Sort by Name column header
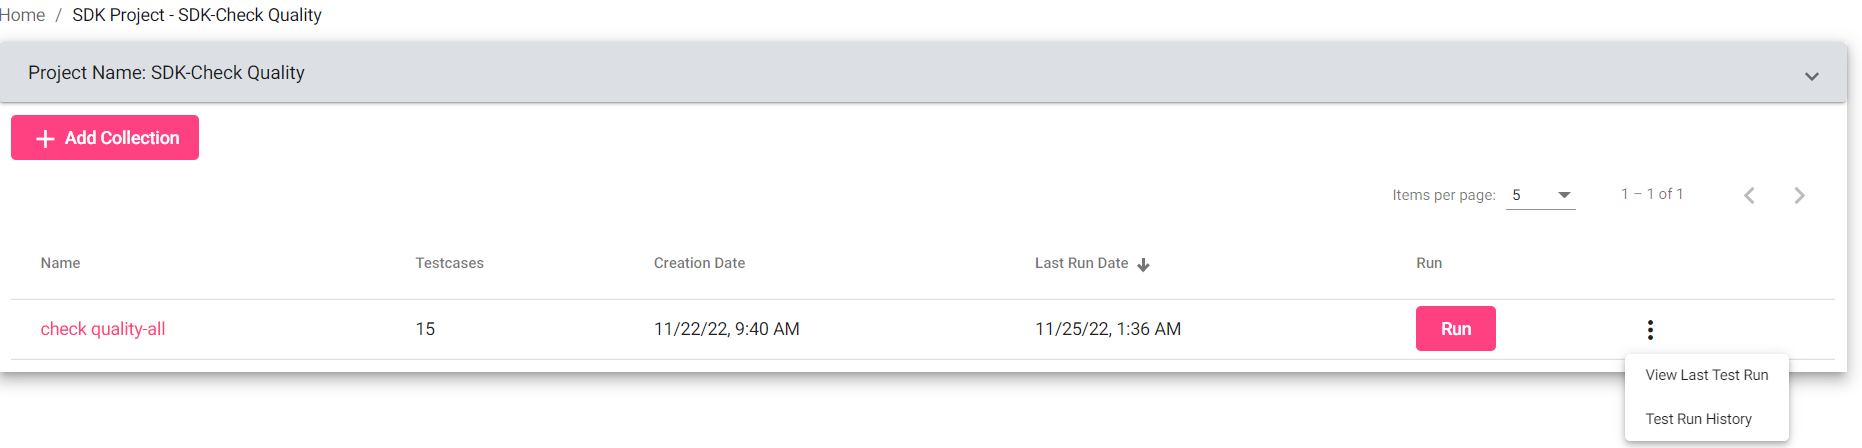Screen dimensions: 1862x448 tap(60, 263)
